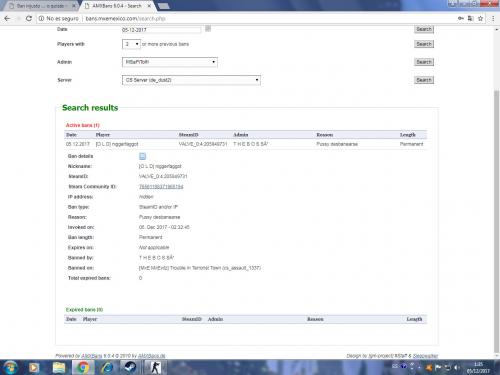Open Steam from the taskbar
The width and height of the screenshot is (500, 375).
click(x=130, y=367)
